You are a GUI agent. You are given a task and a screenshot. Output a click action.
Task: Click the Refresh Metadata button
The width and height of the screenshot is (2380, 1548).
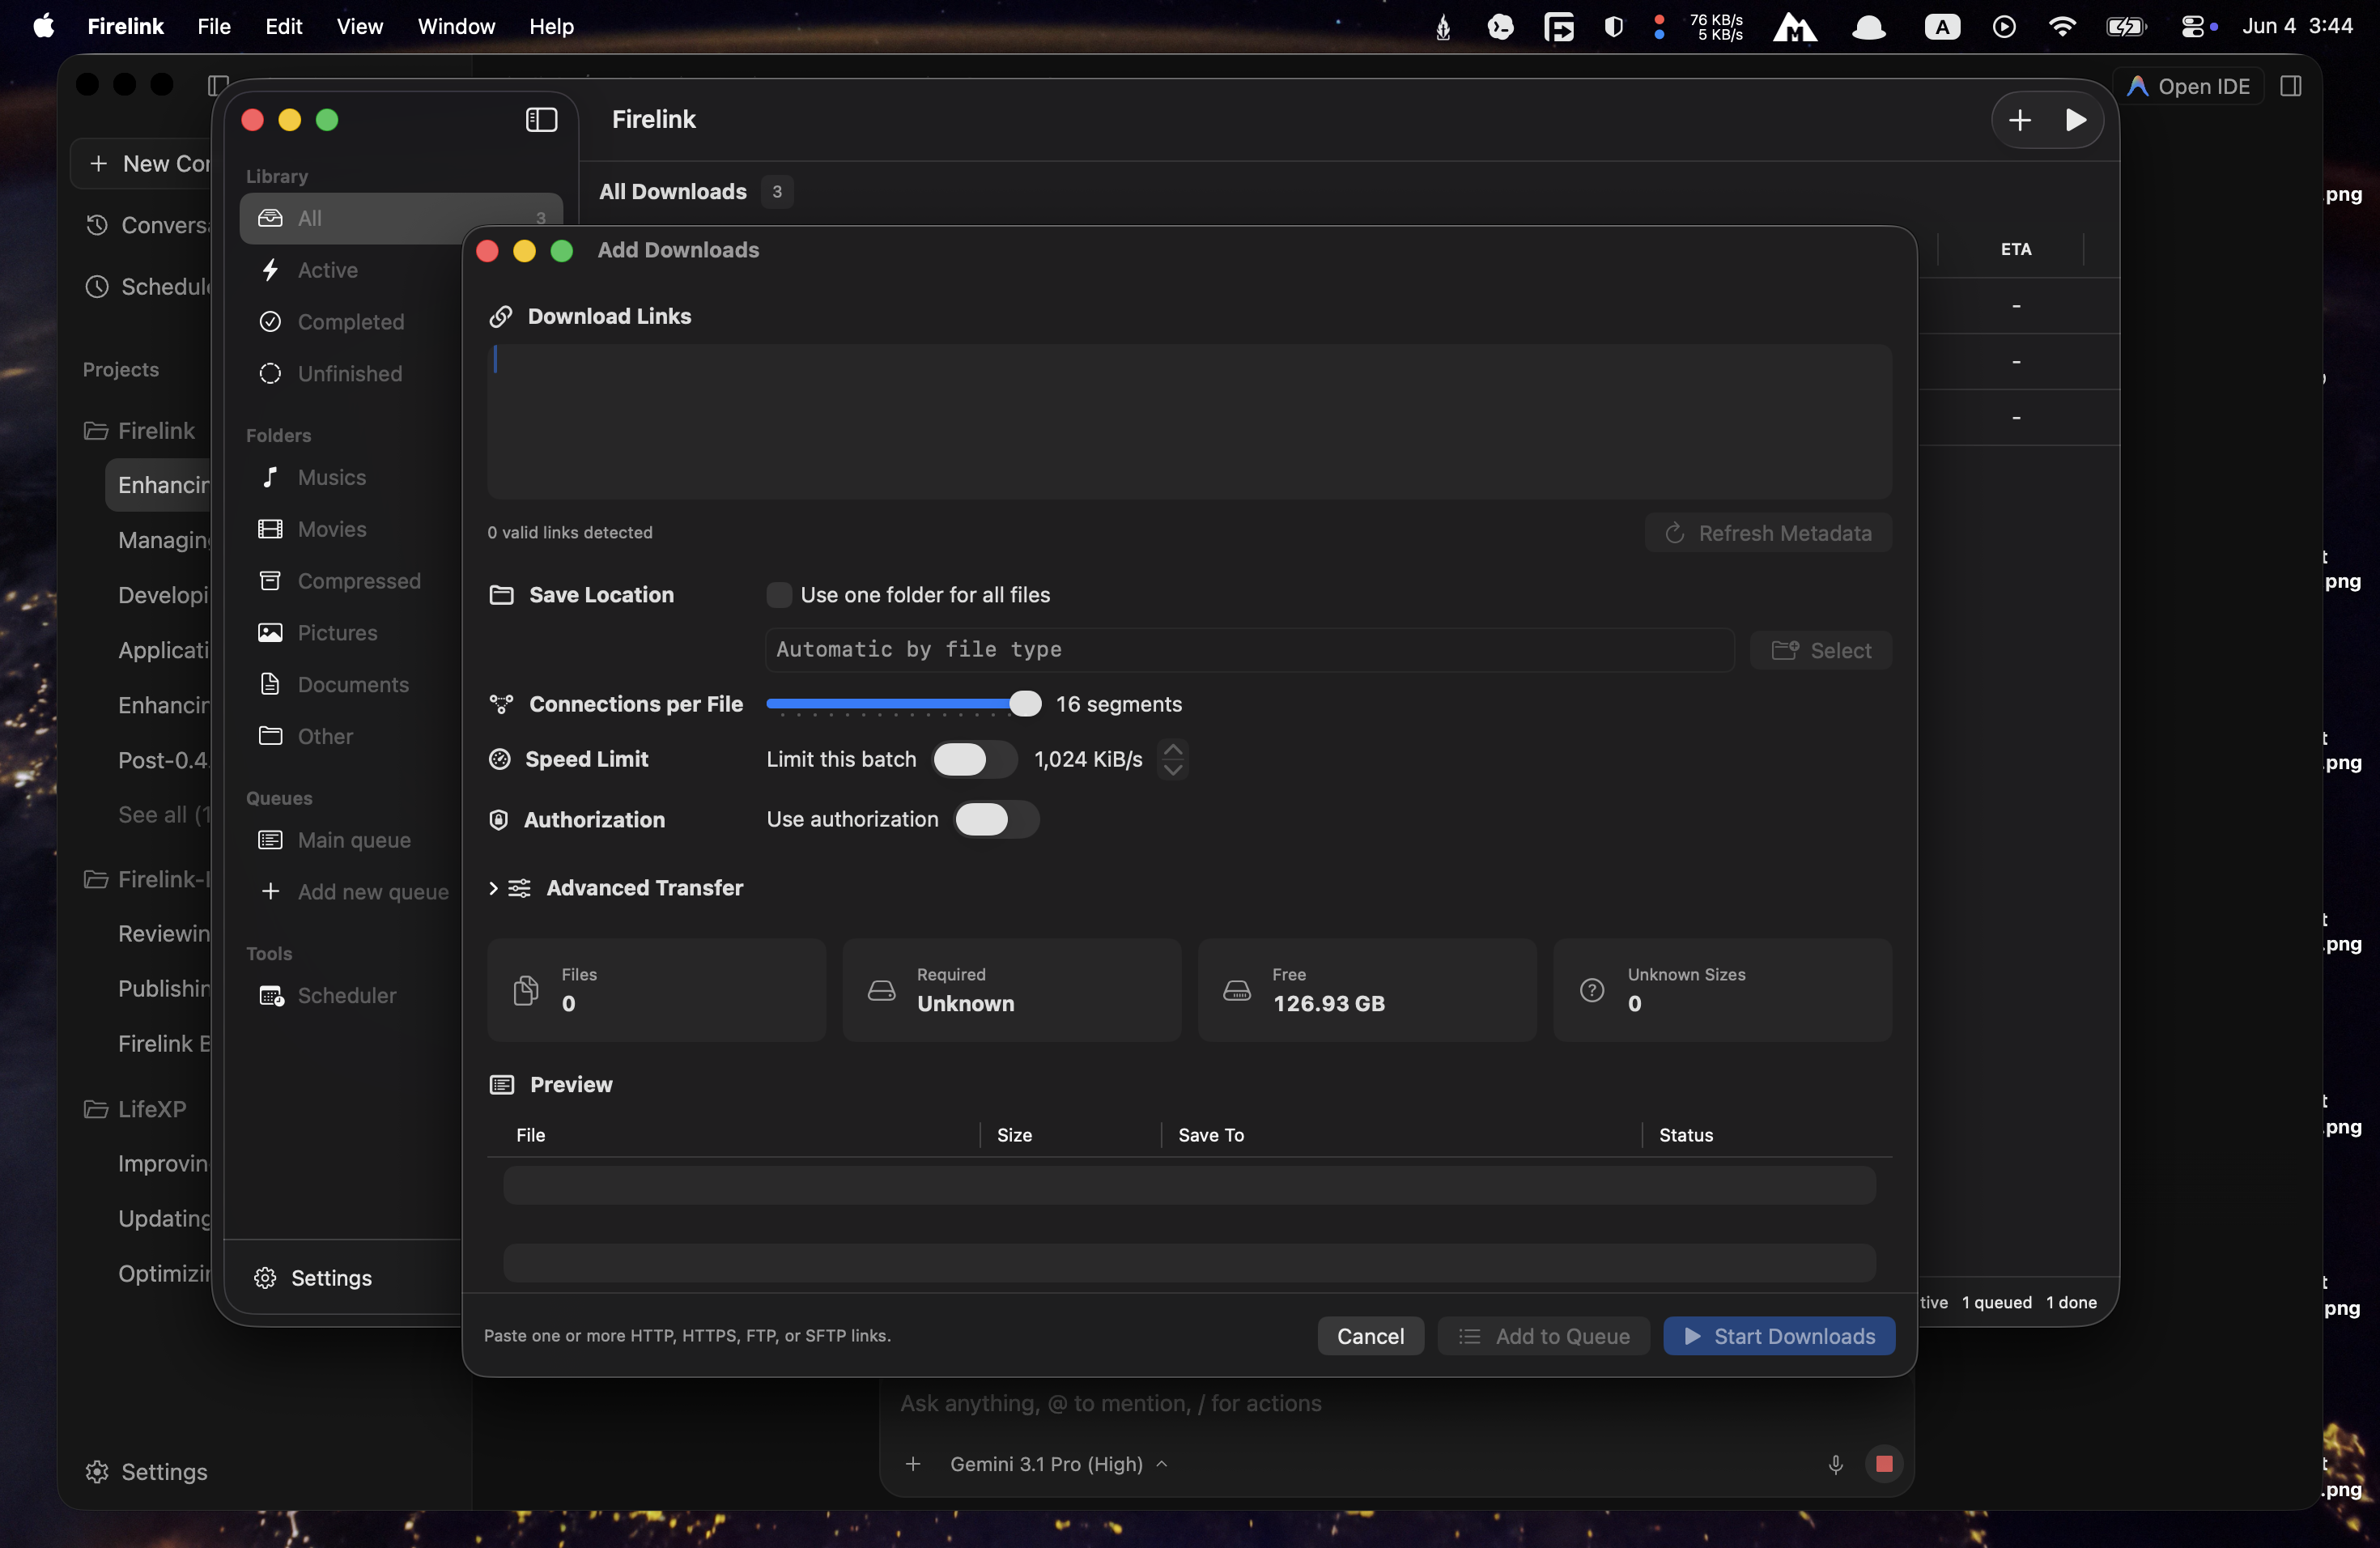(x=1767, y=533)
